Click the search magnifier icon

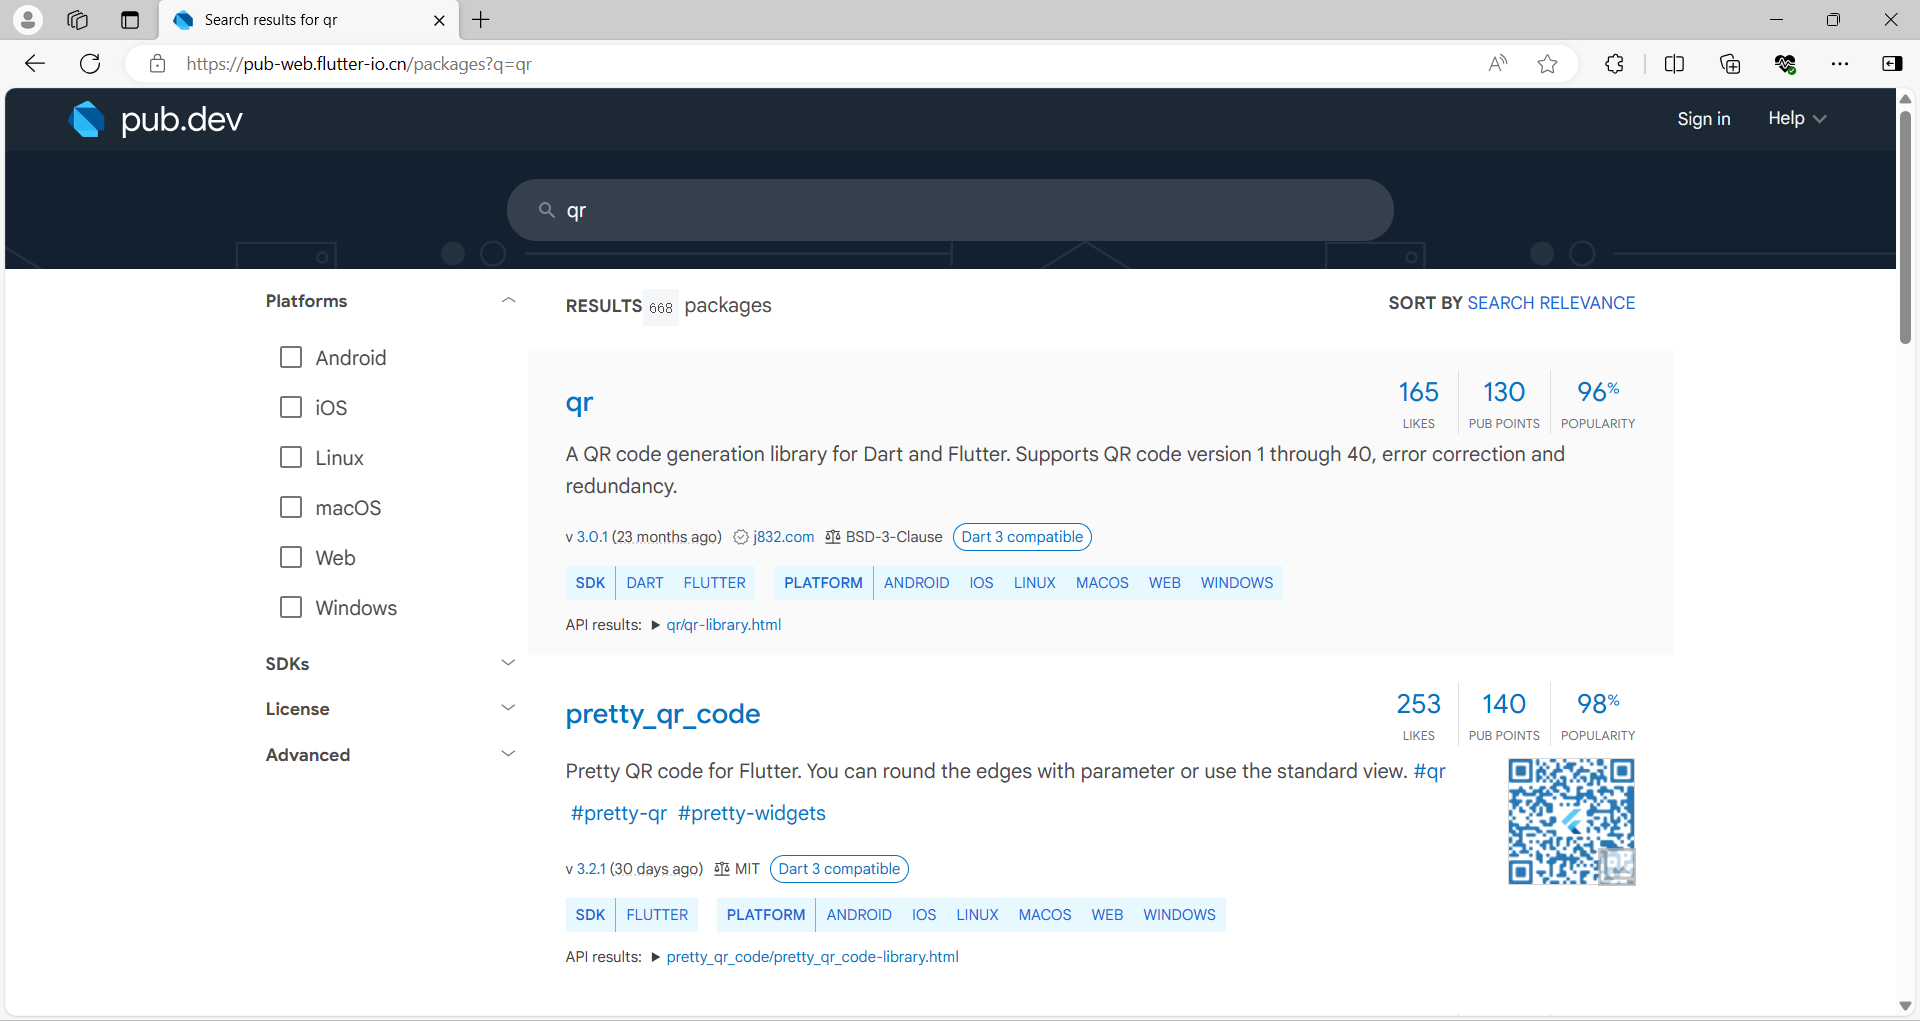tap(547, 210)
